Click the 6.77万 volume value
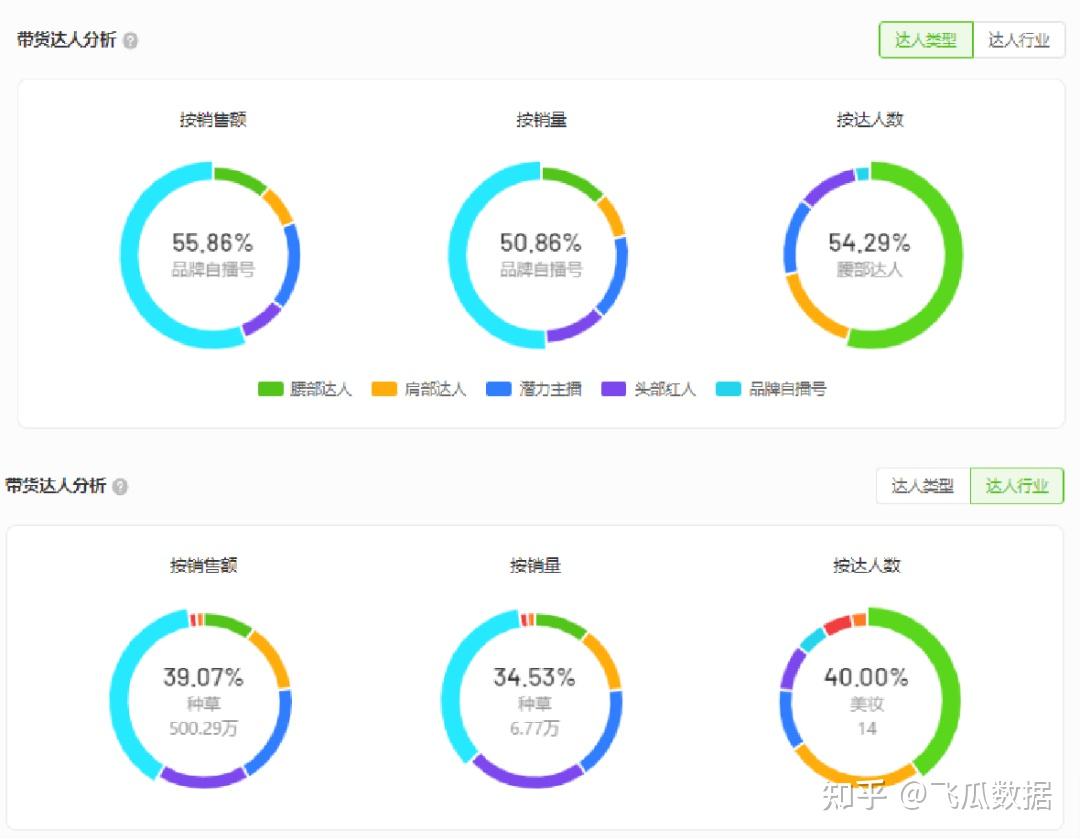Viewport: 1080px width, 840px height. point(534,728)
